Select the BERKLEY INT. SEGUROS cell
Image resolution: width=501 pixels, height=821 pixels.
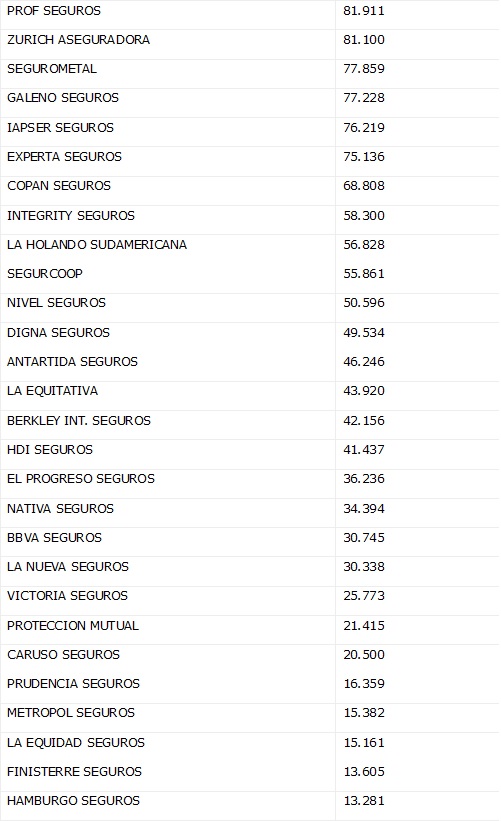pyautogui.click(x=79, y=420)
